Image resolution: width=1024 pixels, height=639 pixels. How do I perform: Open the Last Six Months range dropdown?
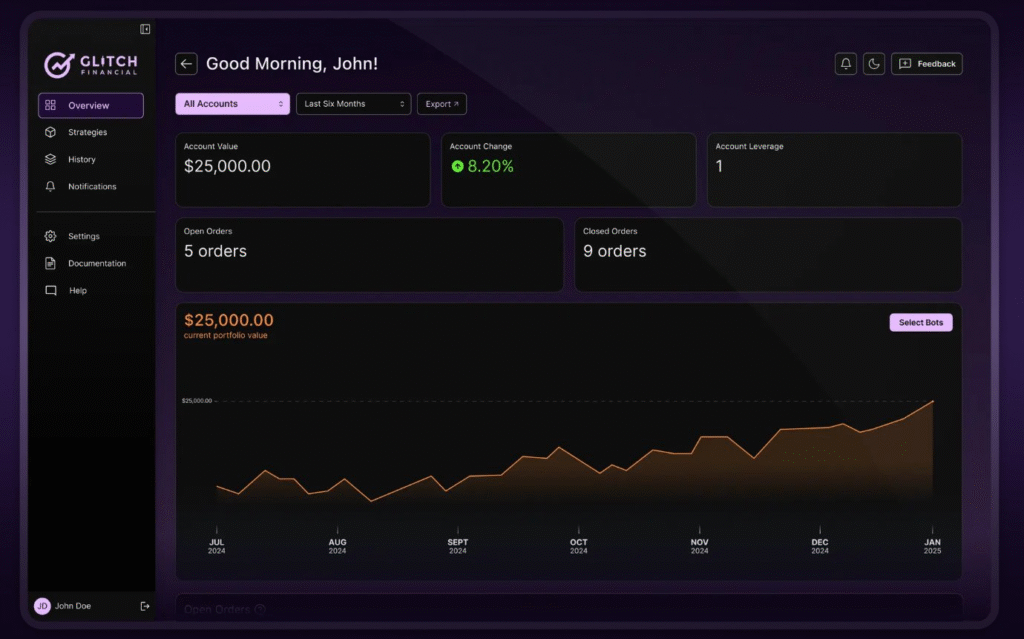353,104
